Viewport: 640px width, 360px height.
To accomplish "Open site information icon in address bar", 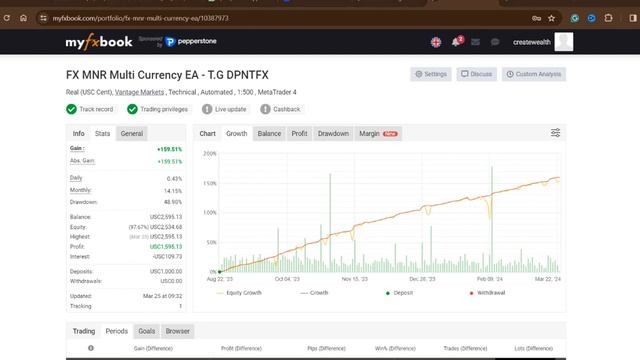I will 44,18.
